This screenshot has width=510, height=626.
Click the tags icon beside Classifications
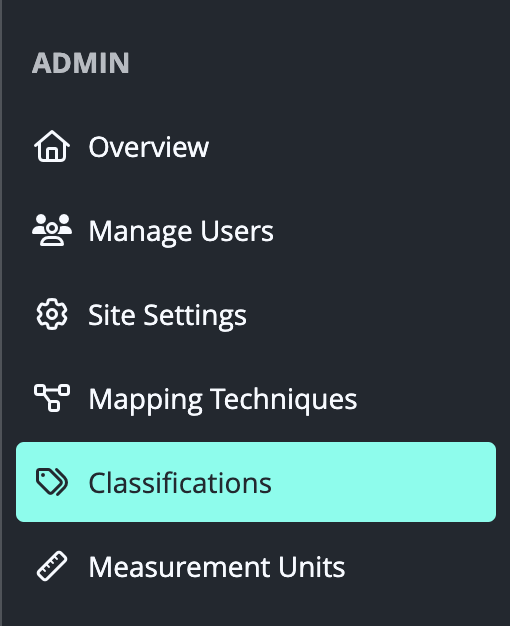52,482
